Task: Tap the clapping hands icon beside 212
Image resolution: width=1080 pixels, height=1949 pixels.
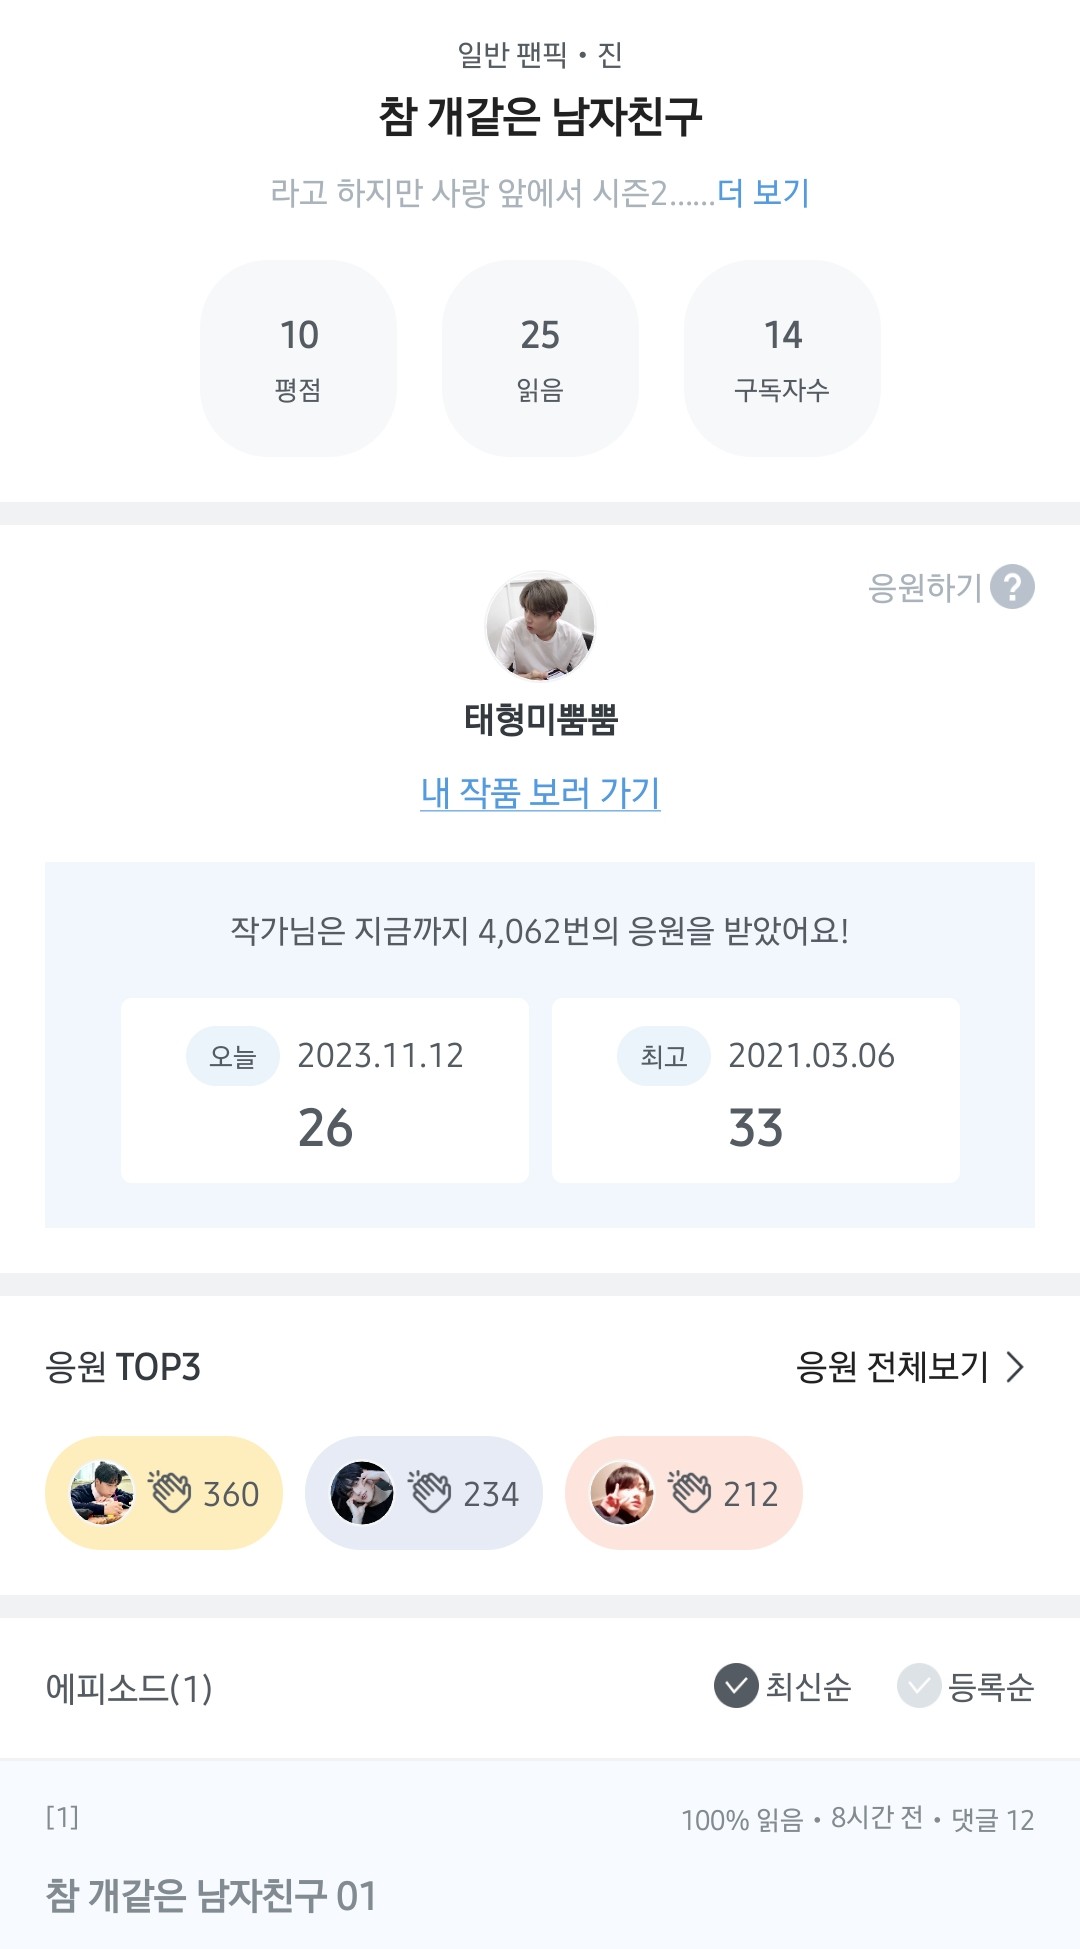Action: (x=690, y=1492)
